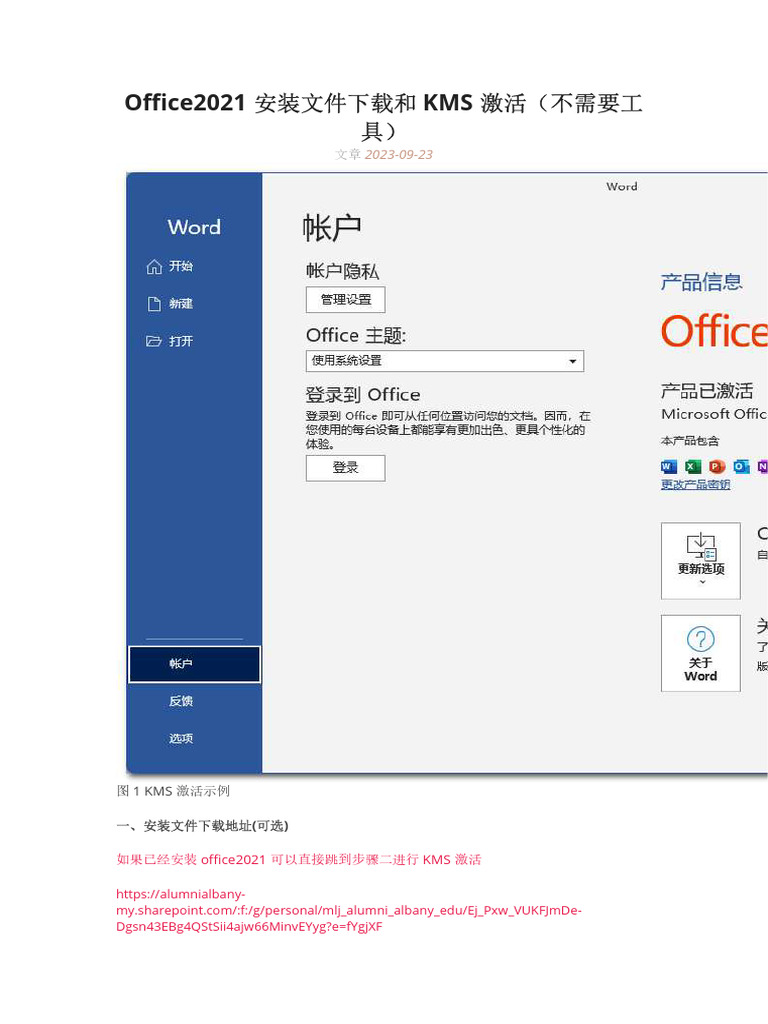Screen dimensions: 768x1024
Task: Click the Excel app icon under 本产品包含
Action: point(693,466)
